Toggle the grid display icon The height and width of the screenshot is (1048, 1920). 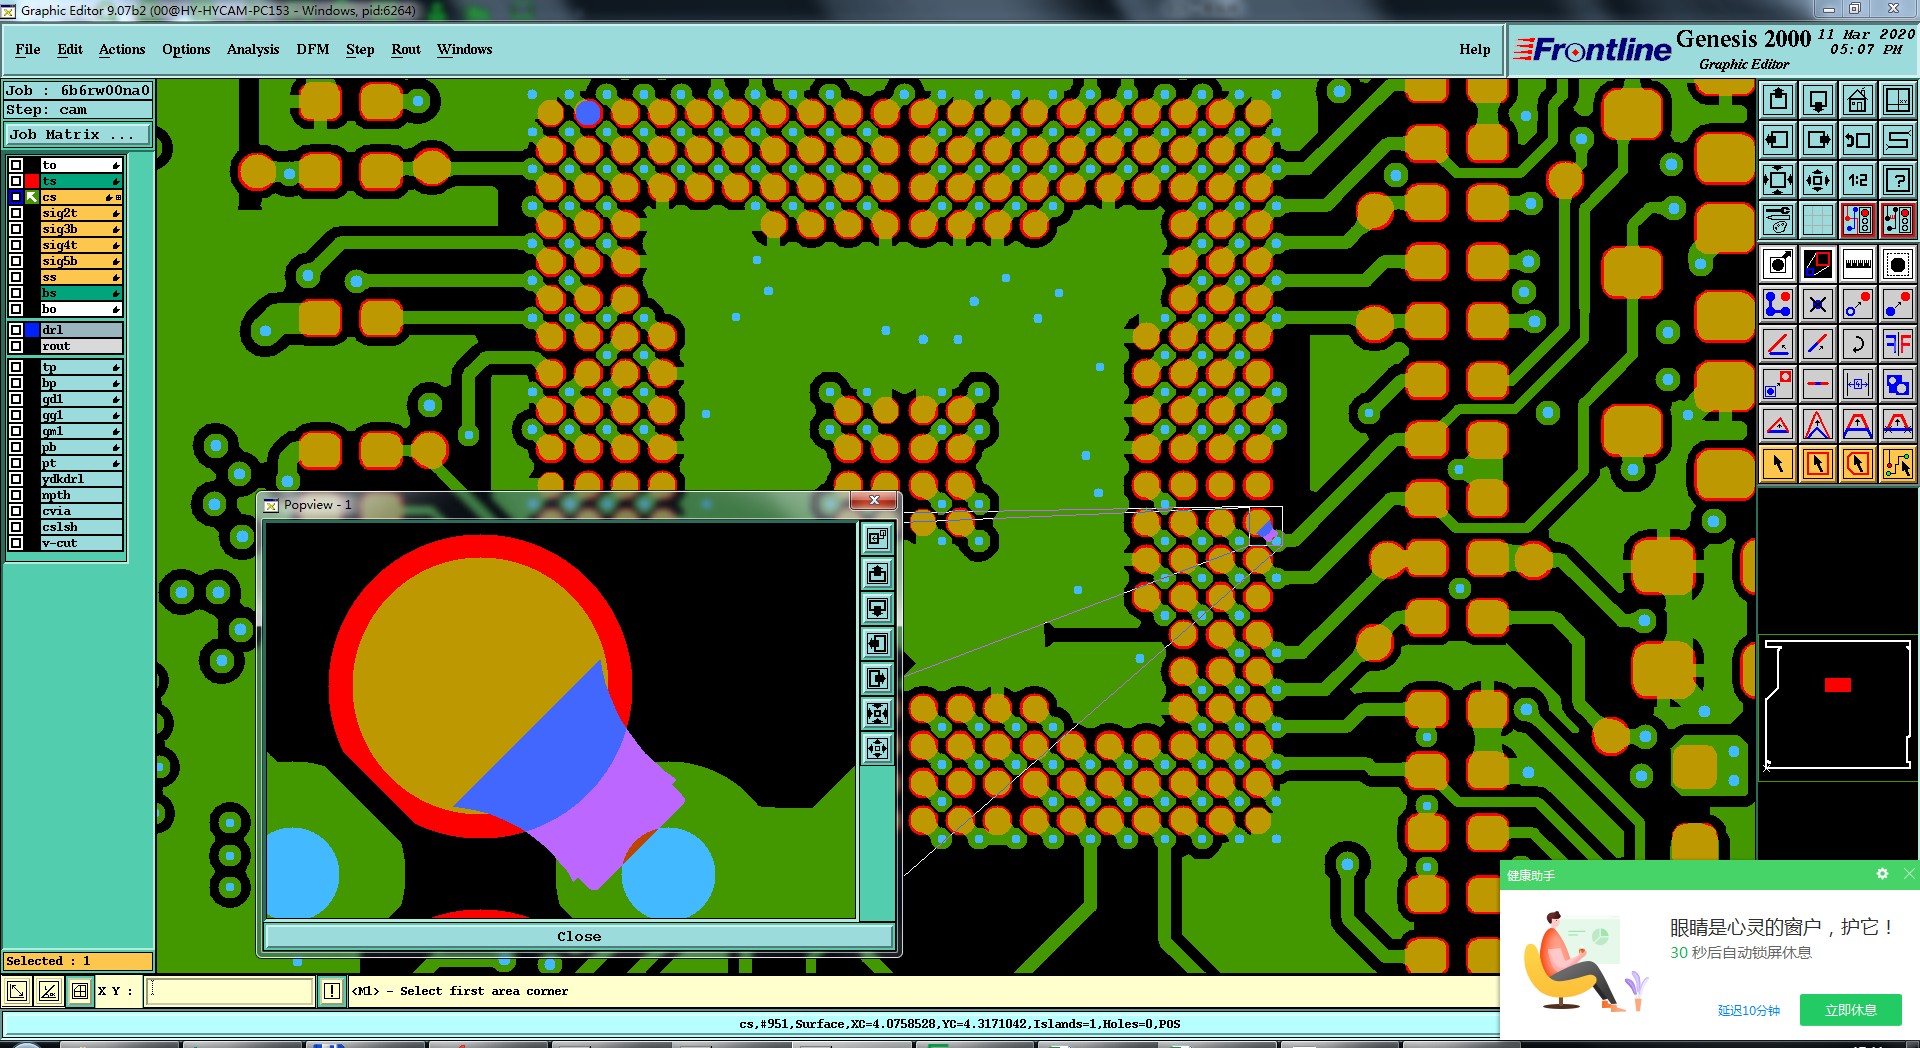click(x=1818, y=219)
